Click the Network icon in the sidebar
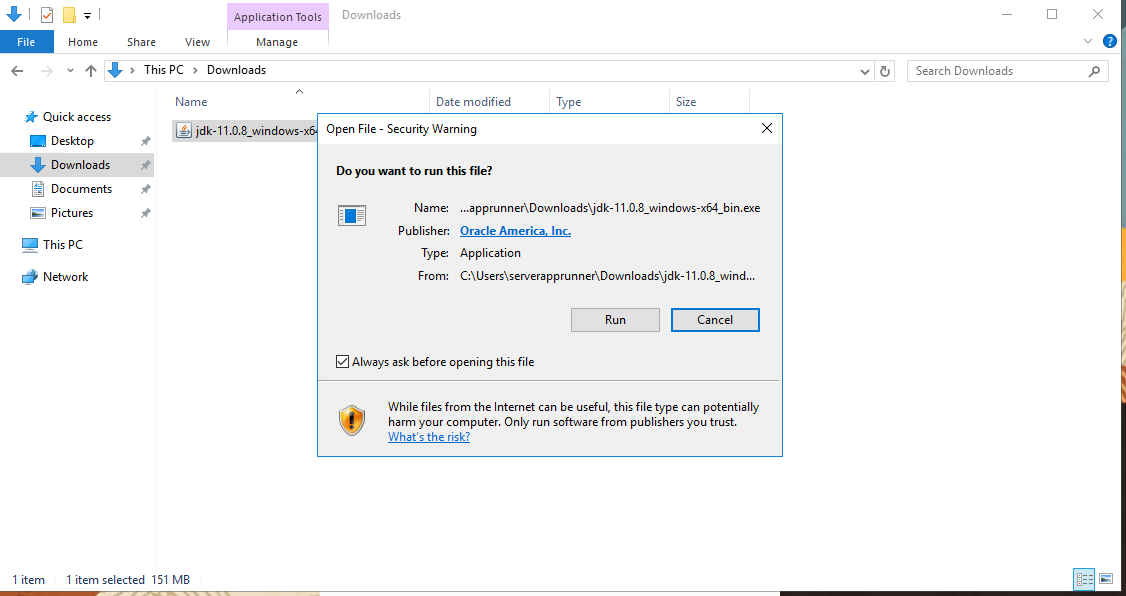The height and width of the screenshot is (596, 1126). (x=29, y=277)
